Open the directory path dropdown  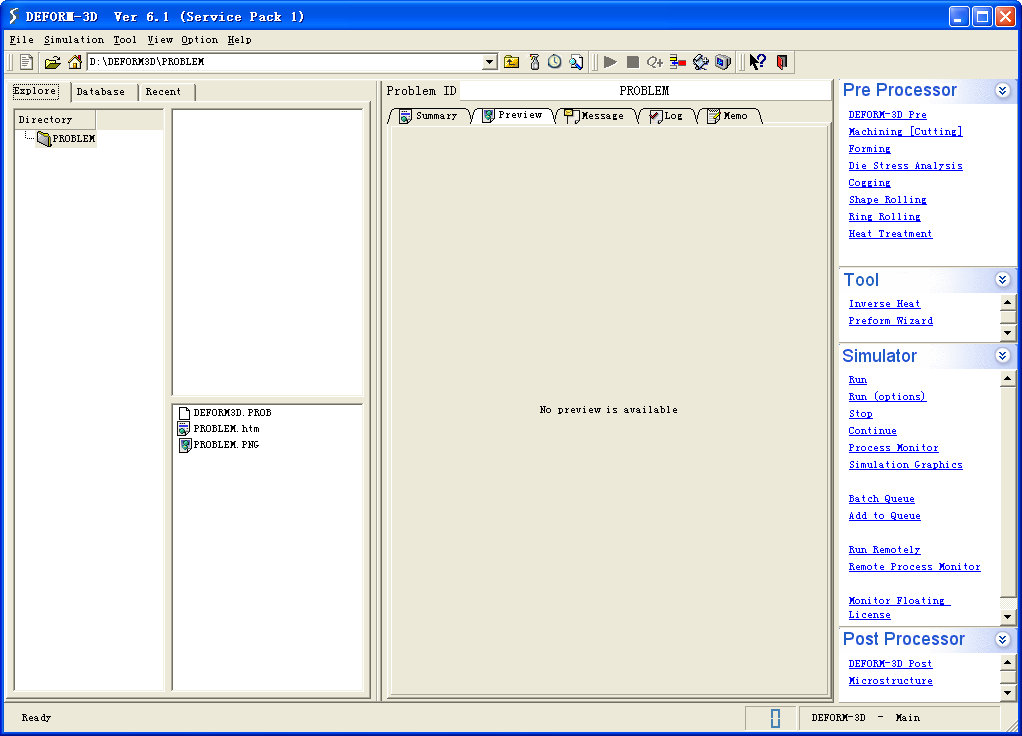pyautogui.click(x=489, y=62)
